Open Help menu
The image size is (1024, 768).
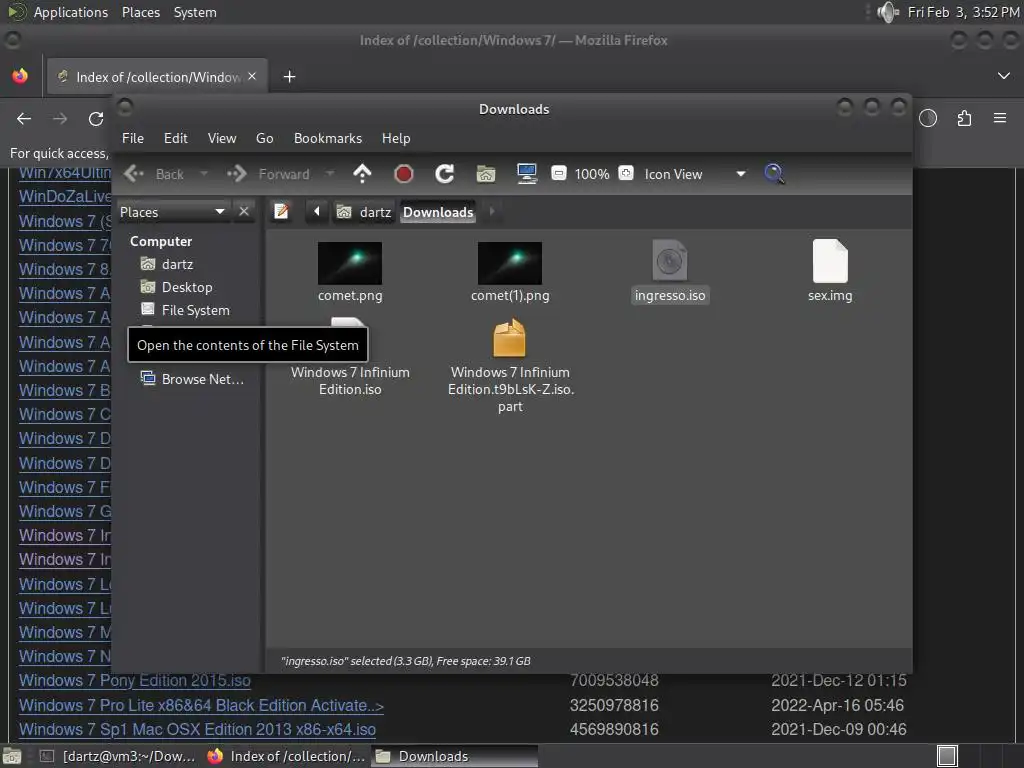[396, 138]
